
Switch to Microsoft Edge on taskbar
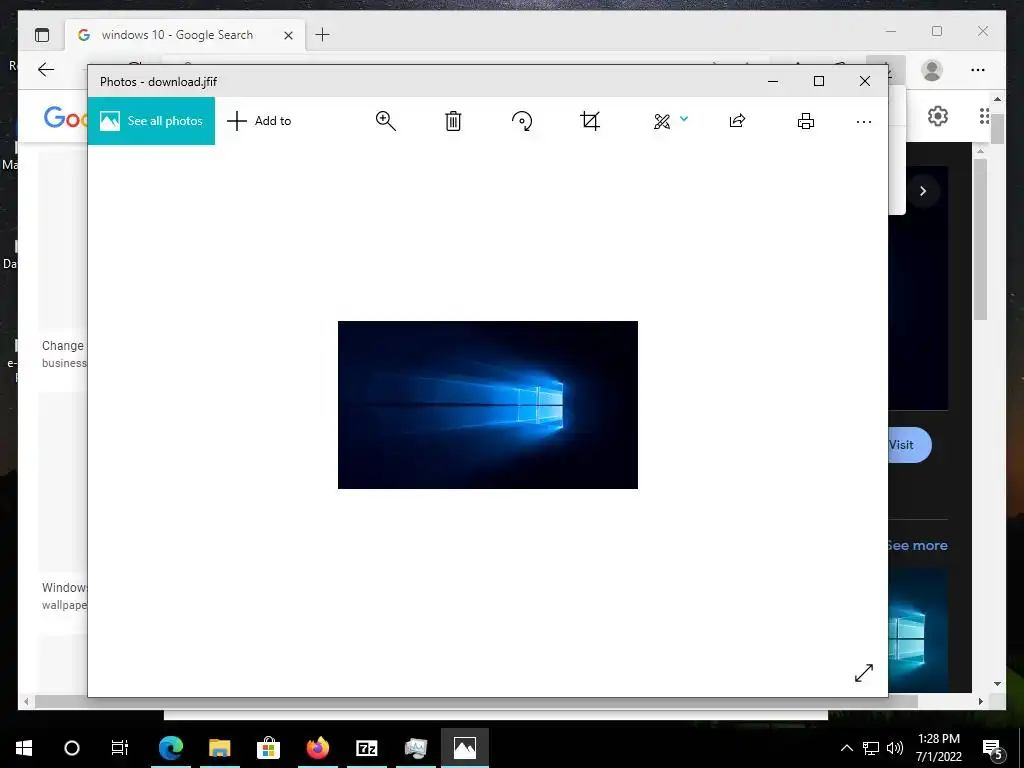coord(171,748)
